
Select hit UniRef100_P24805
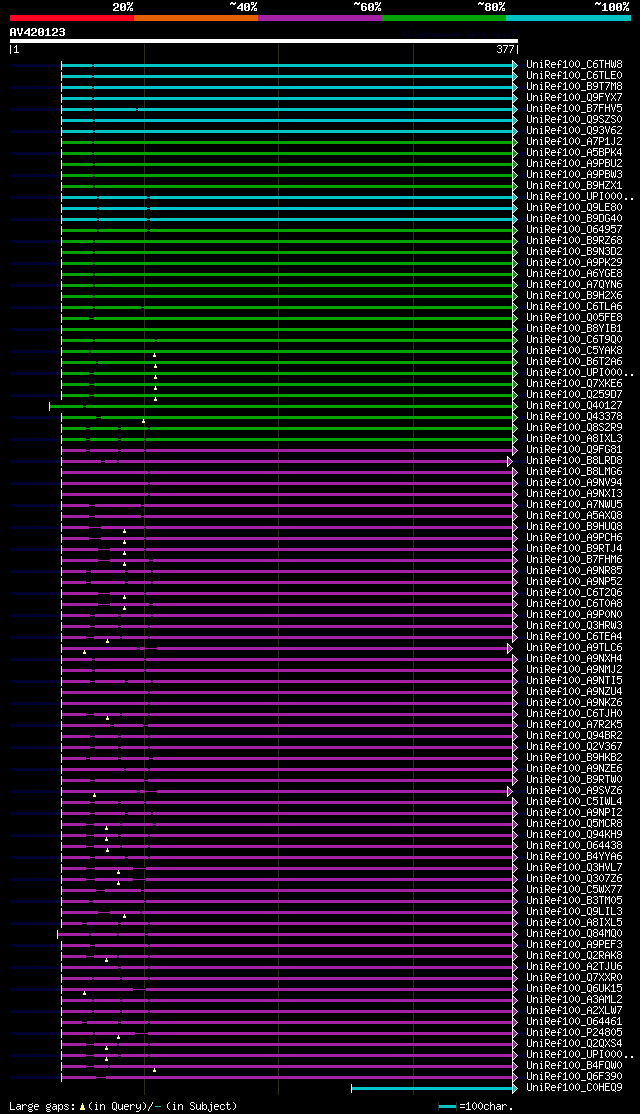[x=575, y=1033]
